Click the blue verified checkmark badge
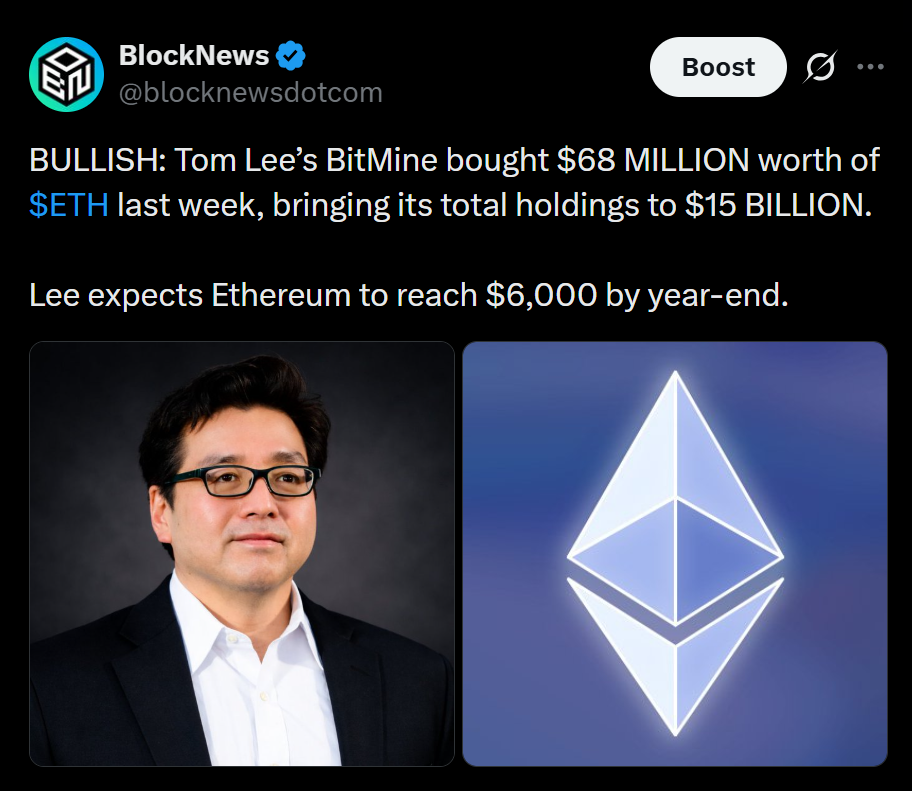 pyautogui.click(x=290, y=56)
